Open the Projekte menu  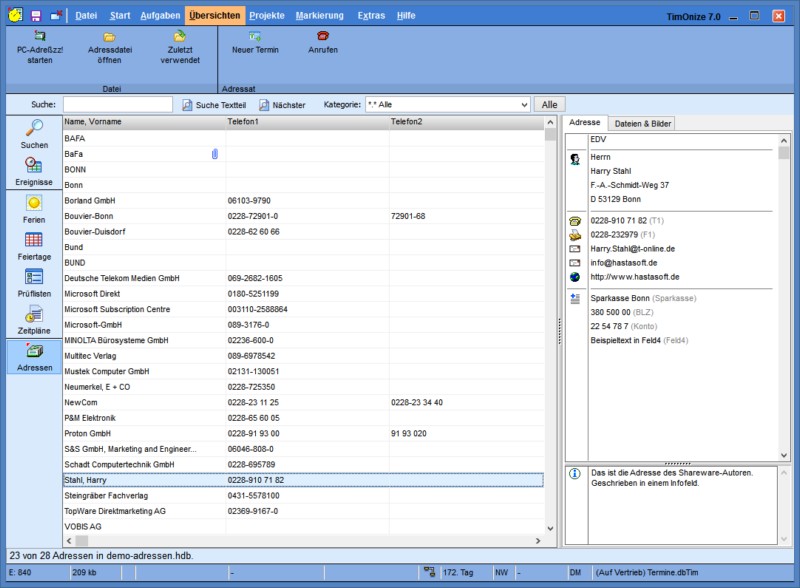click(x=267, y=16)
